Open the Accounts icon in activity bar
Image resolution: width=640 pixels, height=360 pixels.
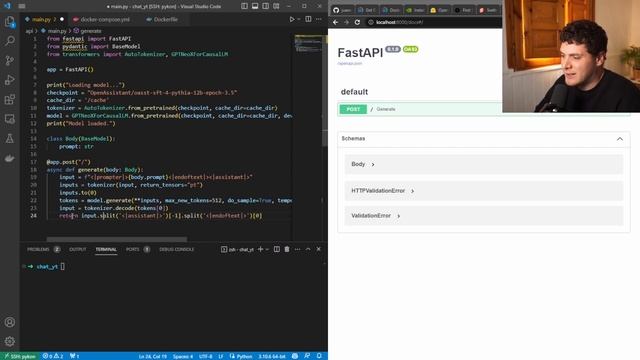click(x=9, y=322)
